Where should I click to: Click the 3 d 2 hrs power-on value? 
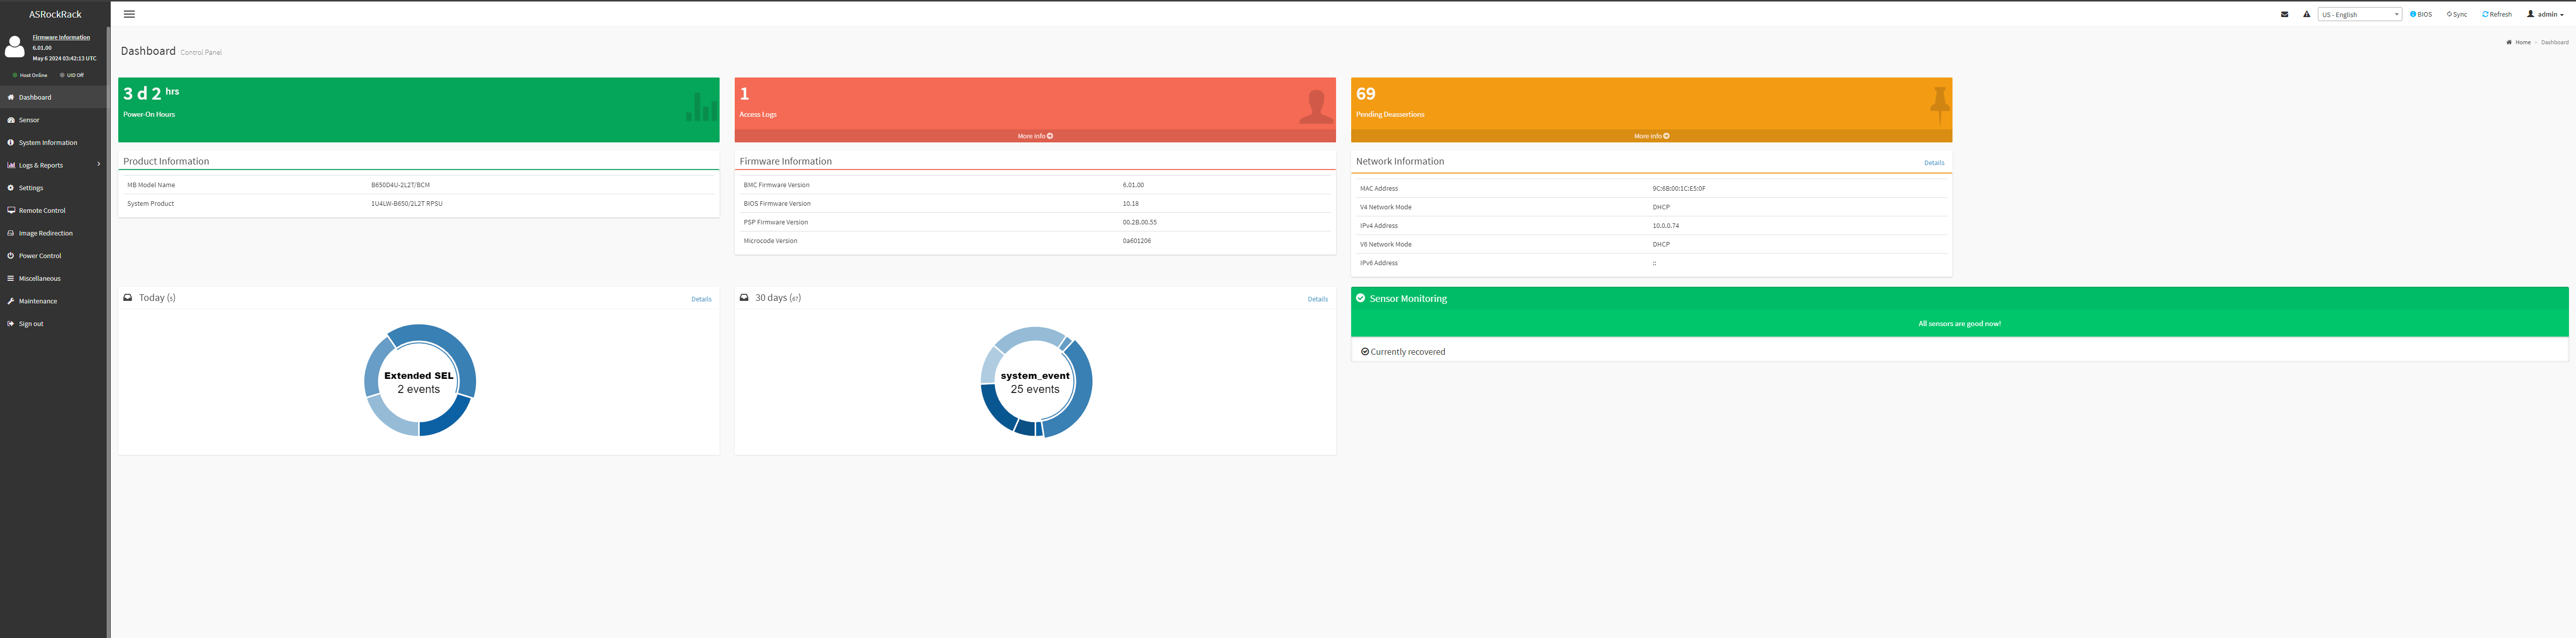pos(151,93)
